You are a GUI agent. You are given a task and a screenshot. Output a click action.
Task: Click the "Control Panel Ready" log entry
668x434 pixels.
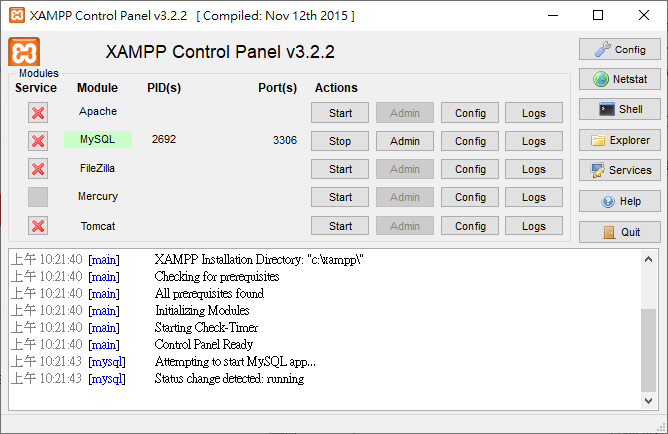click(204, 344)
